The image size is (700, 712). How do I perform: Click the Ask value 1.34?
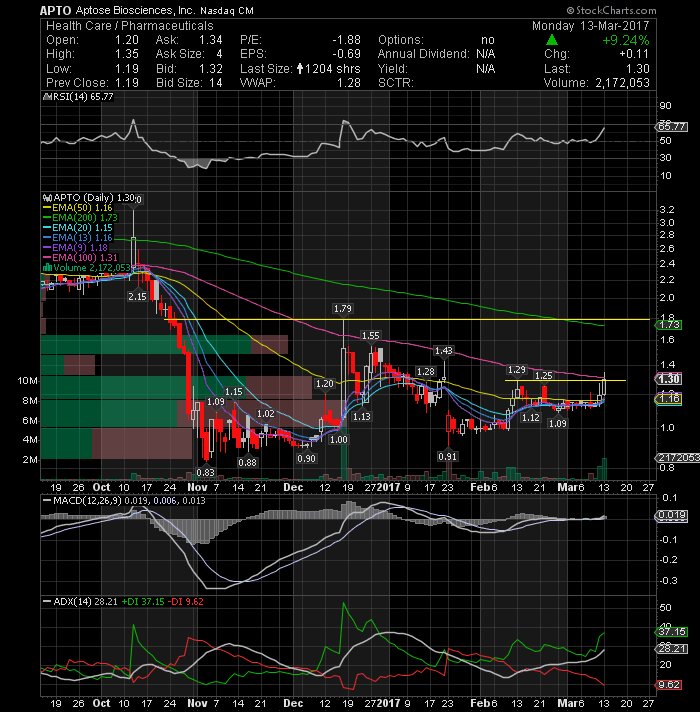click(x=211, y=40)
